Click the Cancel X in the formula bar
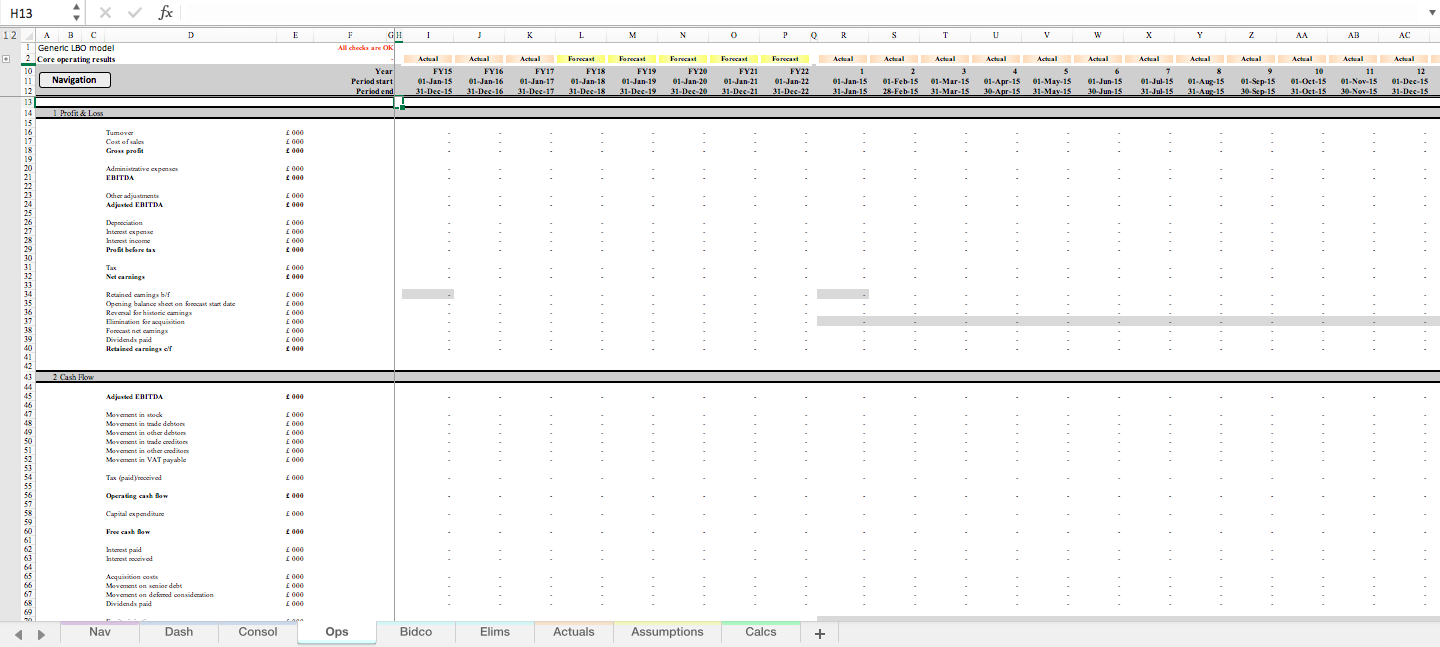 coord(106,13)
